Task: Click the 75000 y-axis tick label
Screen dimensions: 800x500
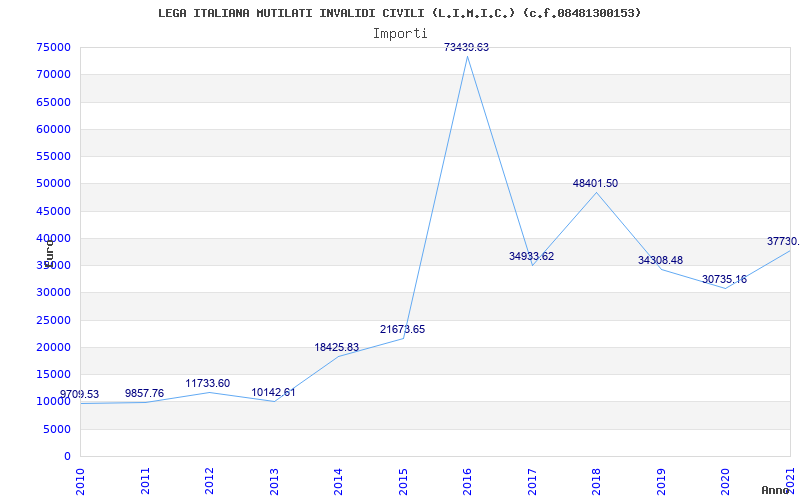Action: 53,47
